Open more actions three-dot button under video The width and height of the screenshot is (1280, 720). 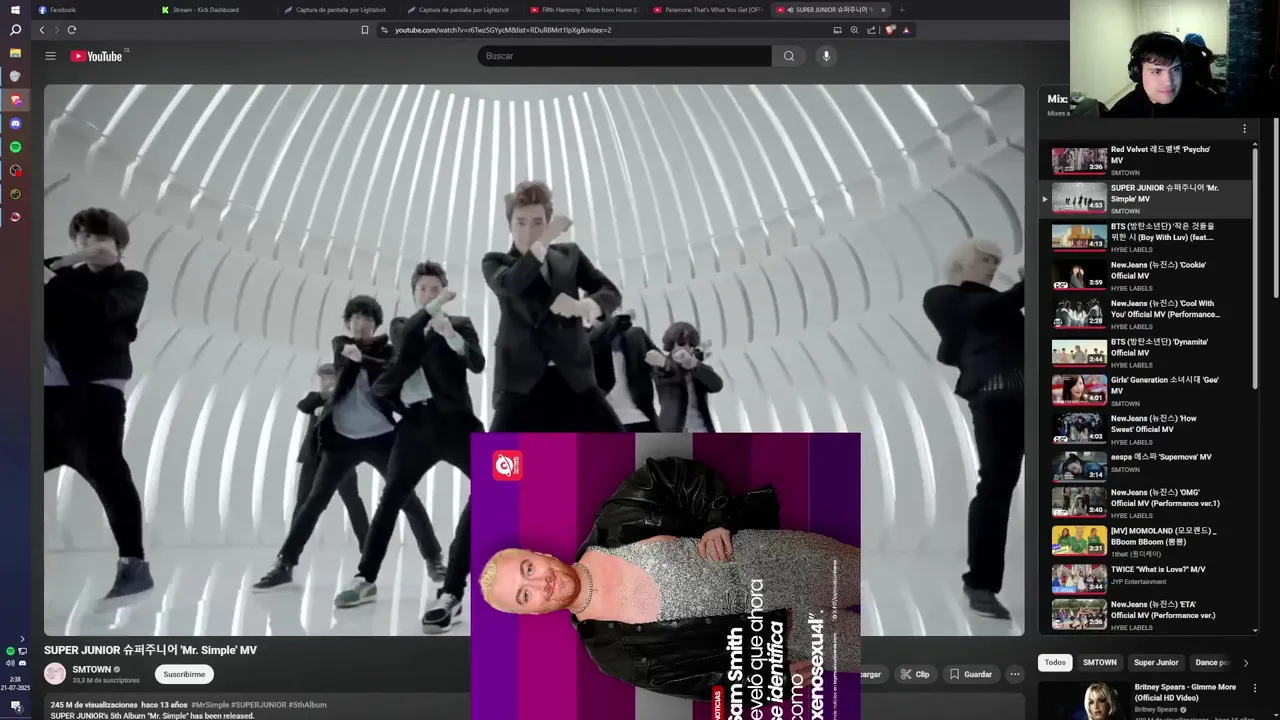[x=1014, y=674]
